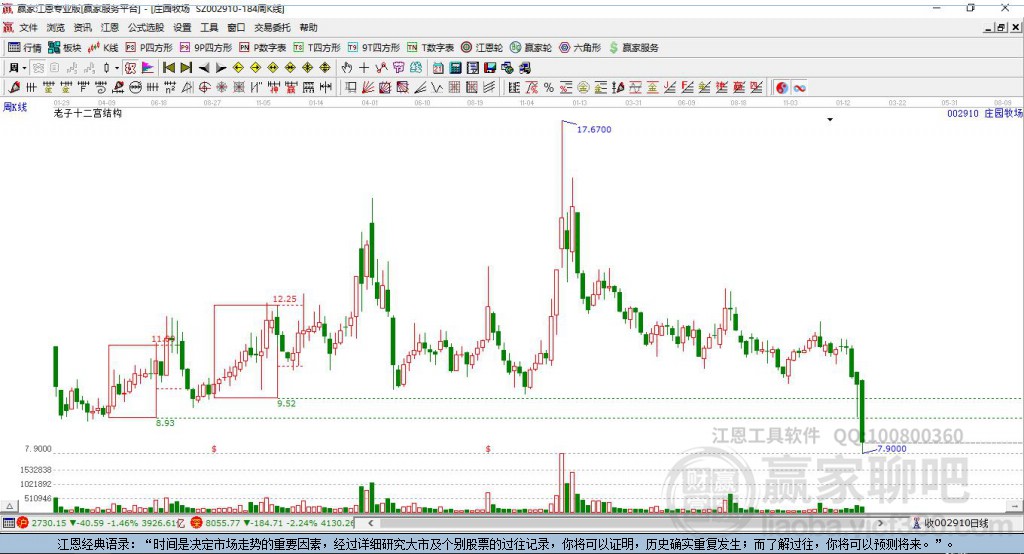Screen dimensions: 1024x554
Task: Open the T四方形 tool
Action: coord(317,48)
